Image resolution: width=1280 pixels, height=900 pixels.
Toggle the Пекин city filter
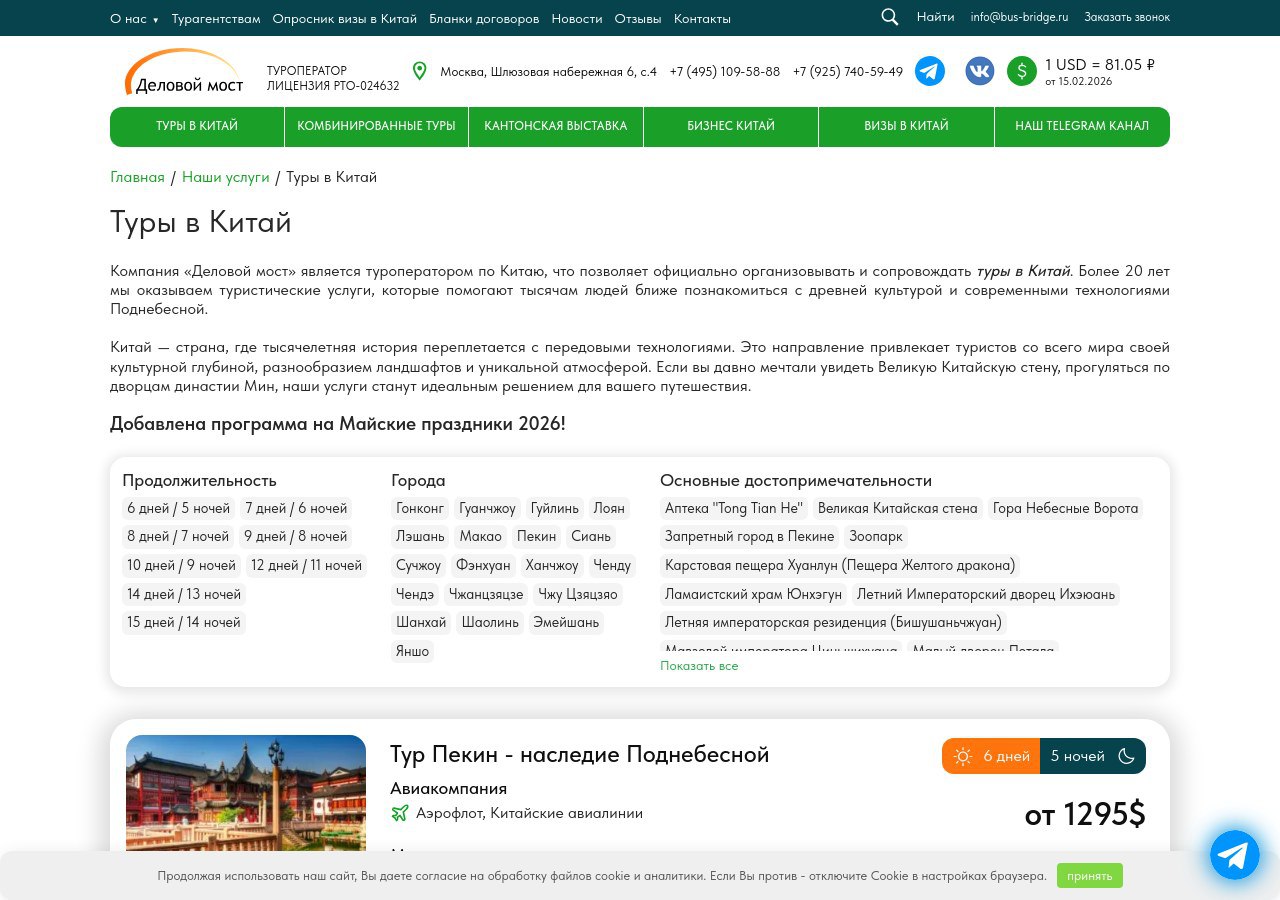[x=536, y=536]
